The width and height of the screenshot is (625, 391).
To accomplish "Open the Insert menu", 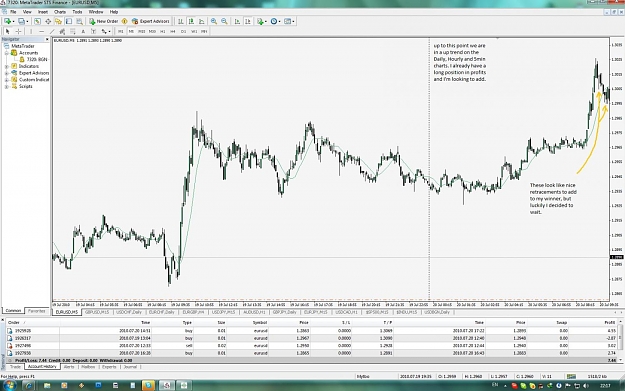I will click(43, 12).
